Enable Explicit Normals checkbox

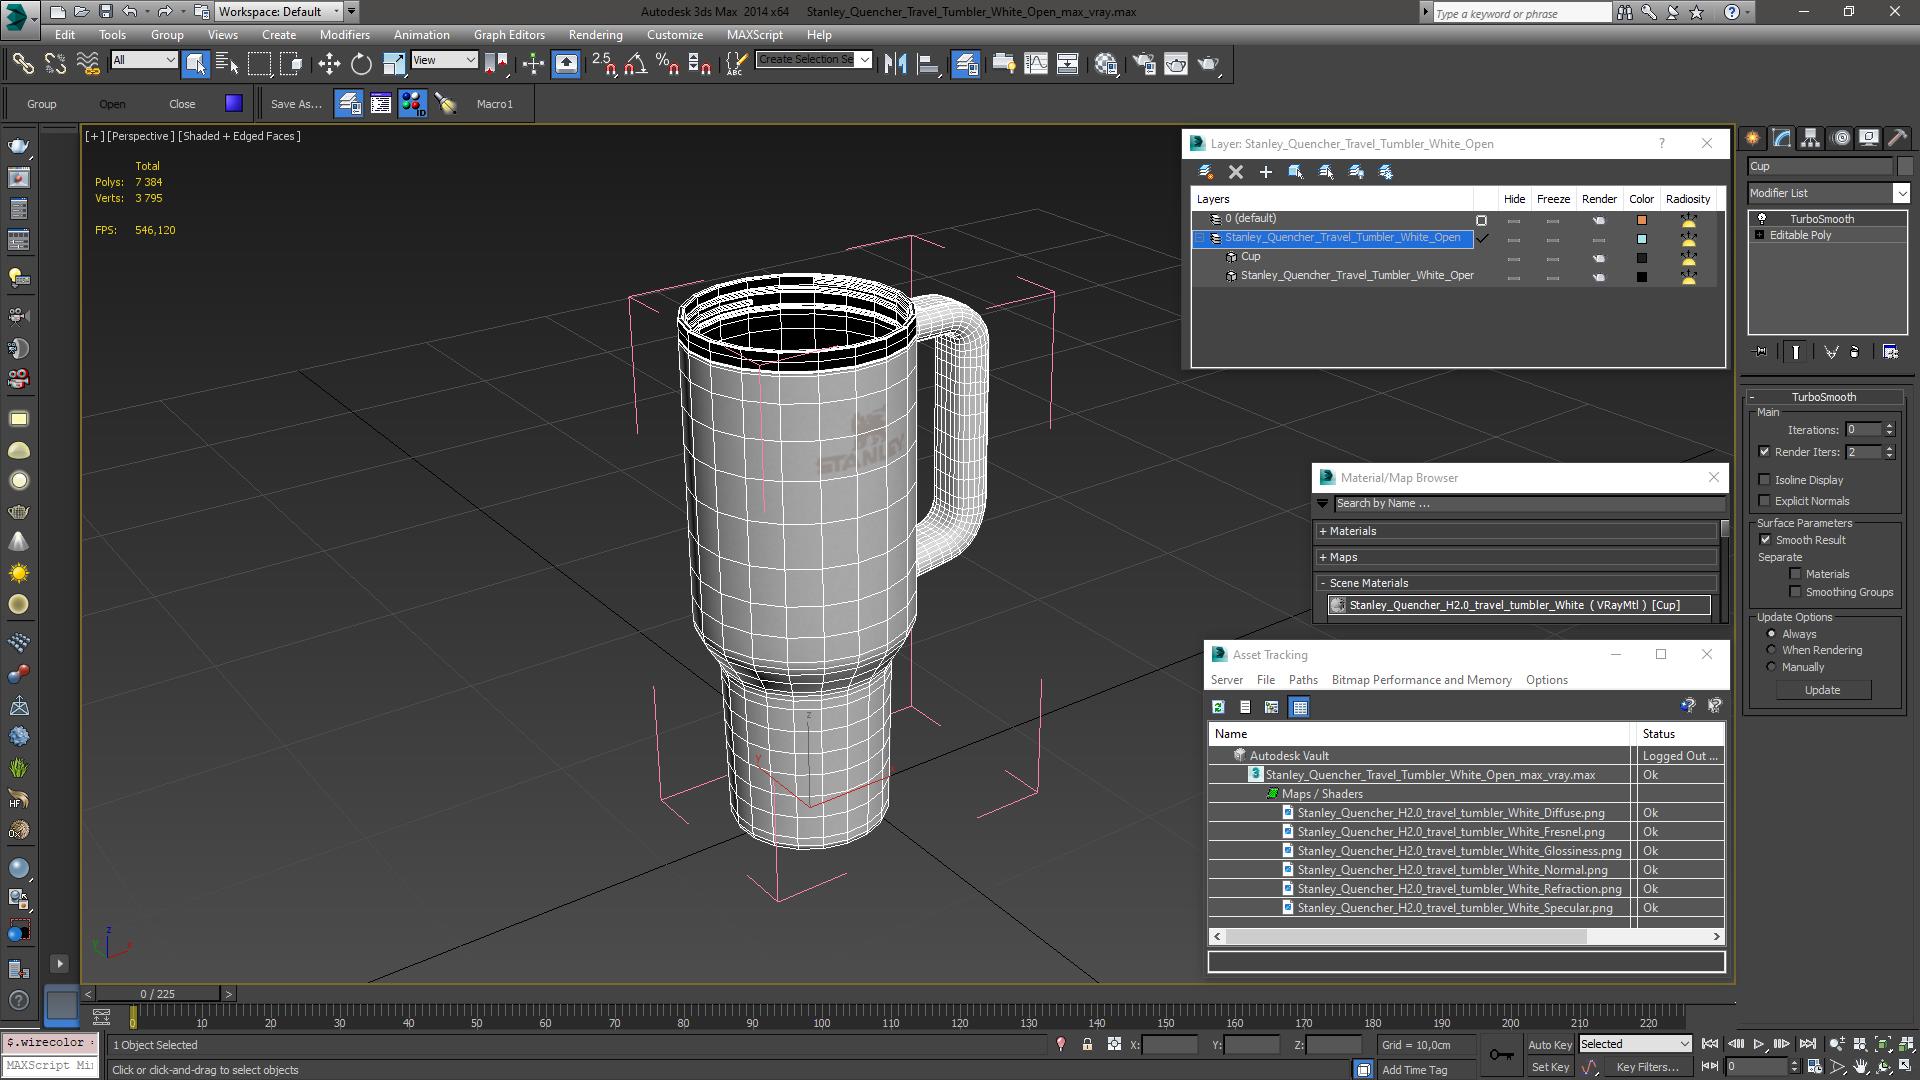point(1765,501)
